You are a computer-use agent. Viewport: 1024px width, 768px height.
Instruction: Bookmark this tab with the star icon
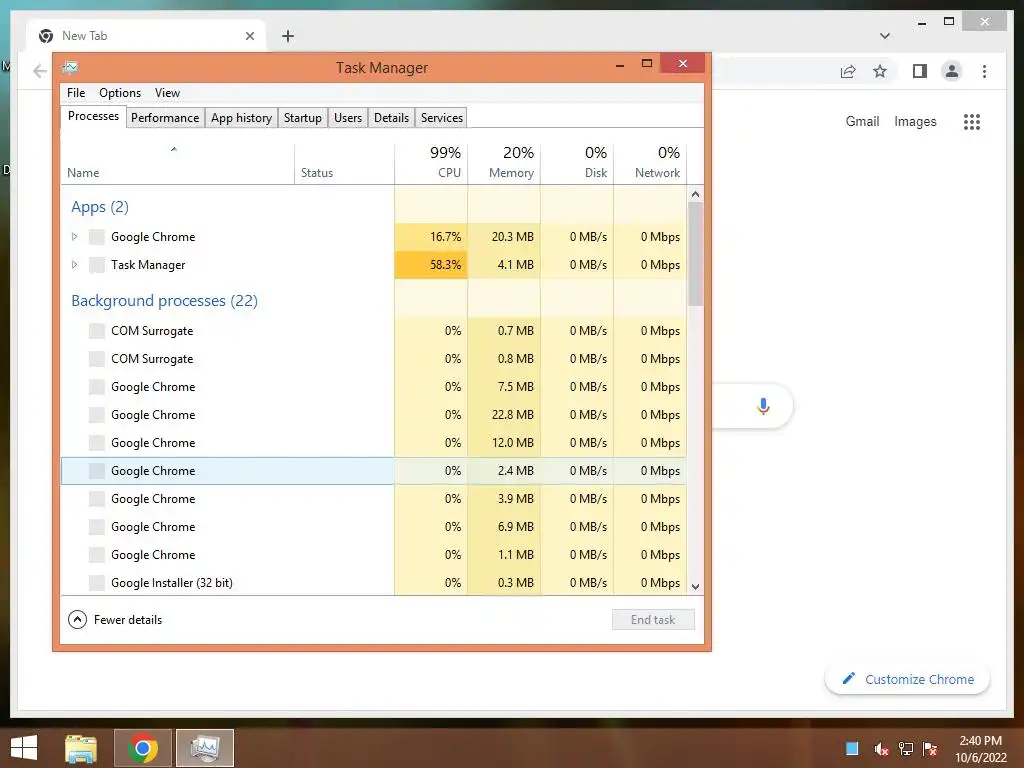point(880,71)
